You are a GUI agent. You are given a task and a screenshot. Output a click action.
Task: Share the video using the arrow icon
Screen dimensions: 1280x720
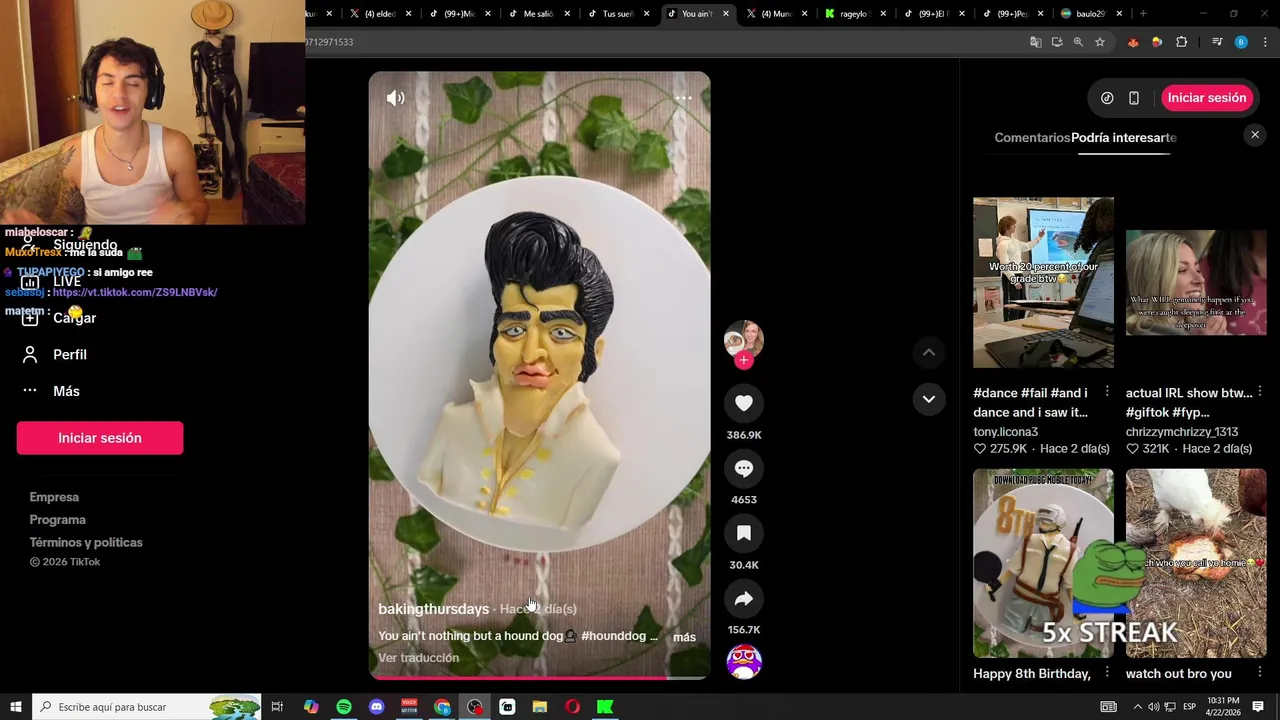click(744, 599)
